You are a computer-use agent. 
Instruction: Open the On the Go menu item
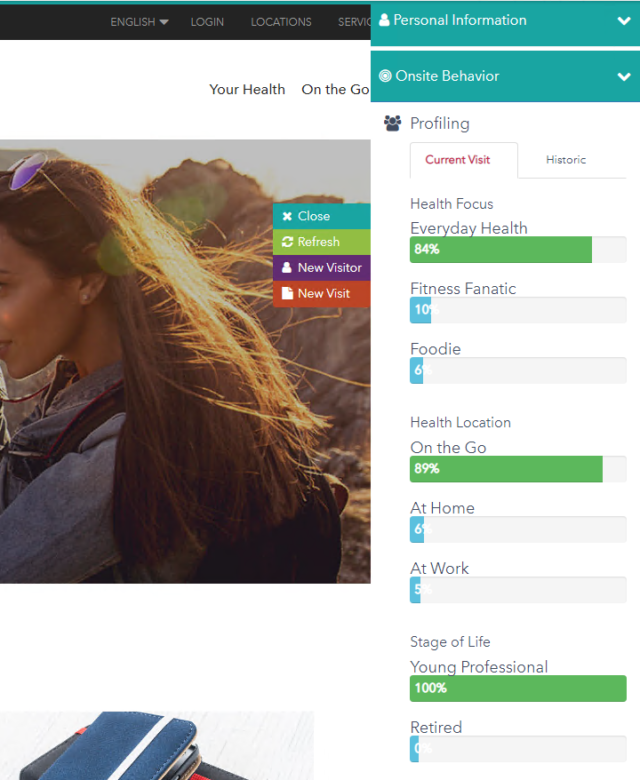(335, 89)
